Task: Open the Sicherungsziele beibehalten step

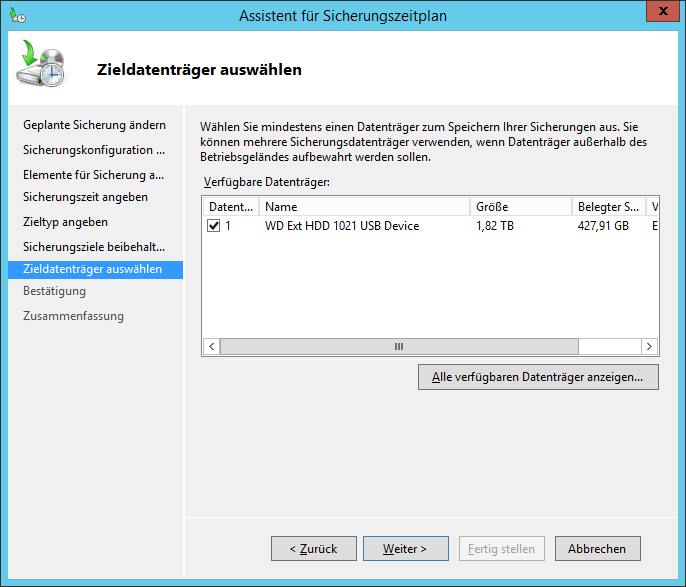Action: [x=94, y=247]
